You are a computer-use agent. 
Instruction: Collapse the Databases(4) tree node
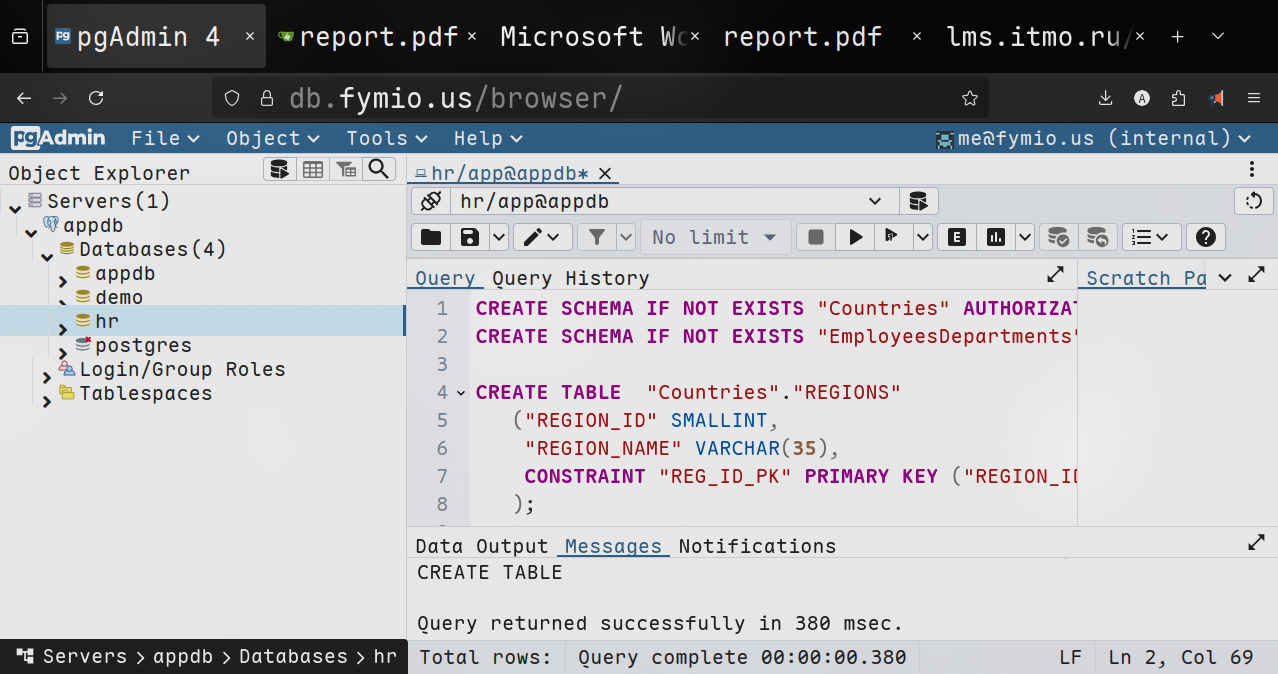tap(47, 257)
